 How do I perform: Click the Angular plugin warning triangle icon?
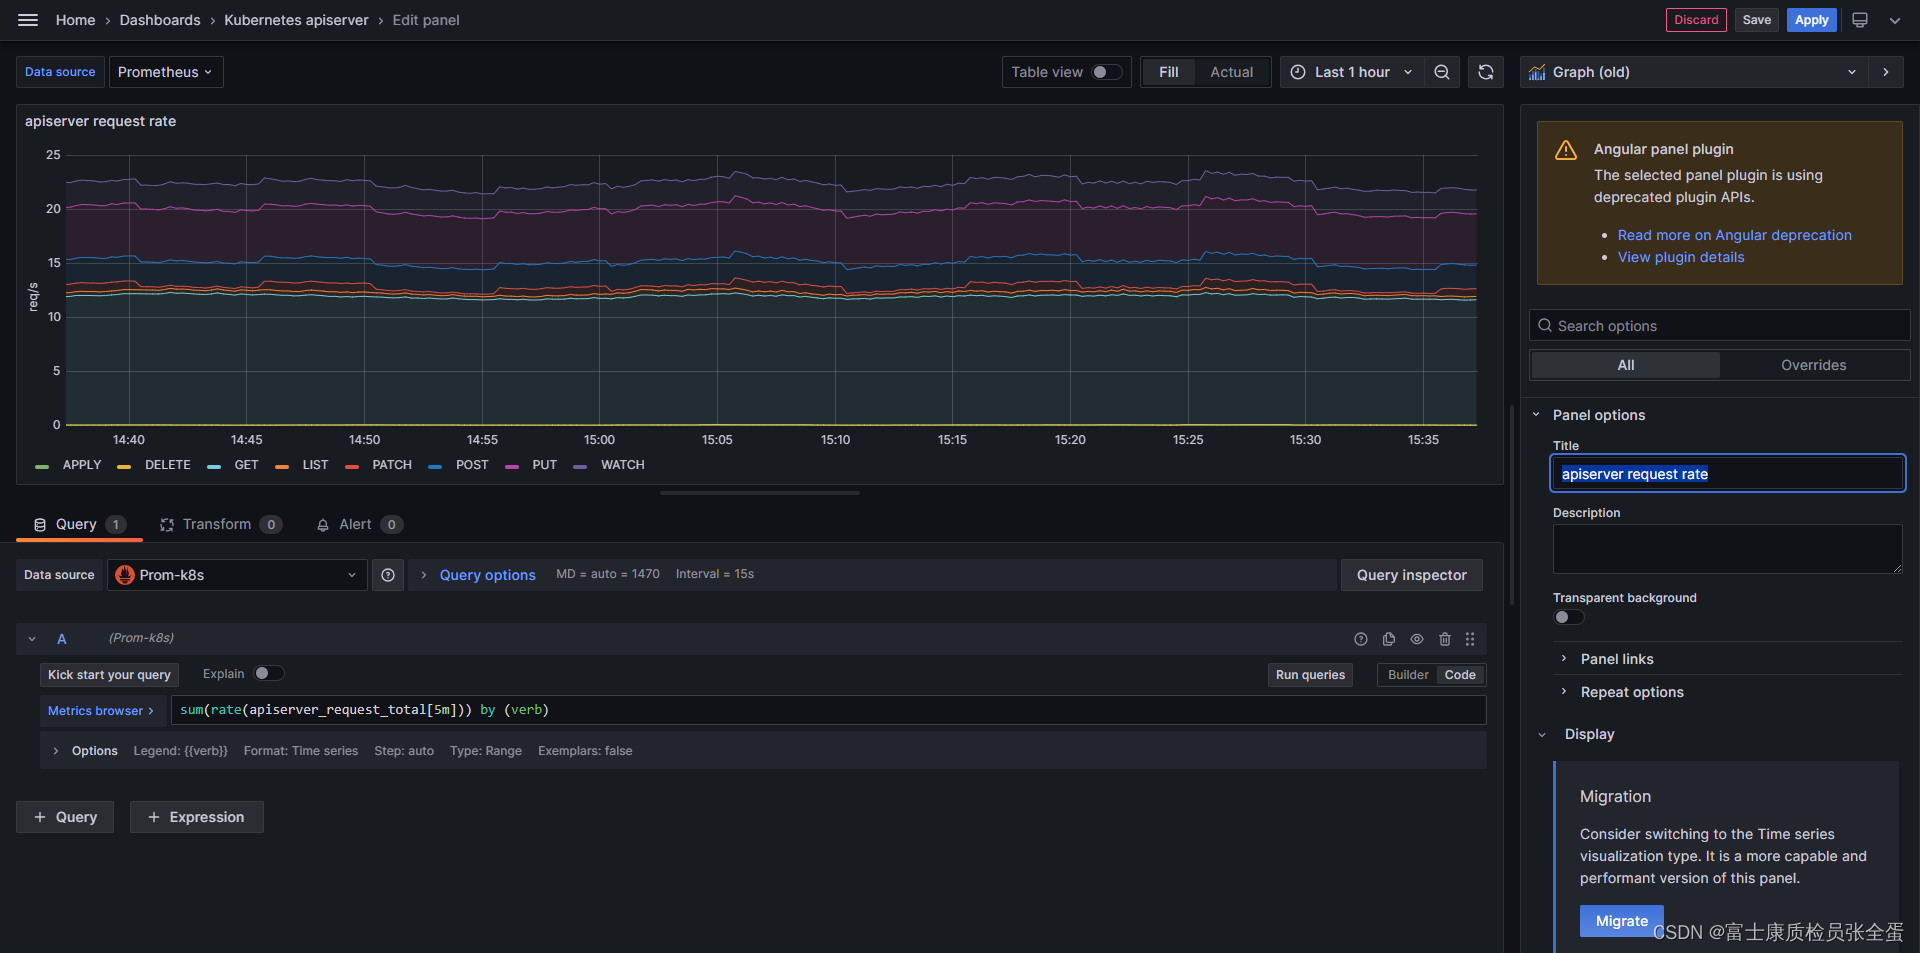click(1566, 151)
